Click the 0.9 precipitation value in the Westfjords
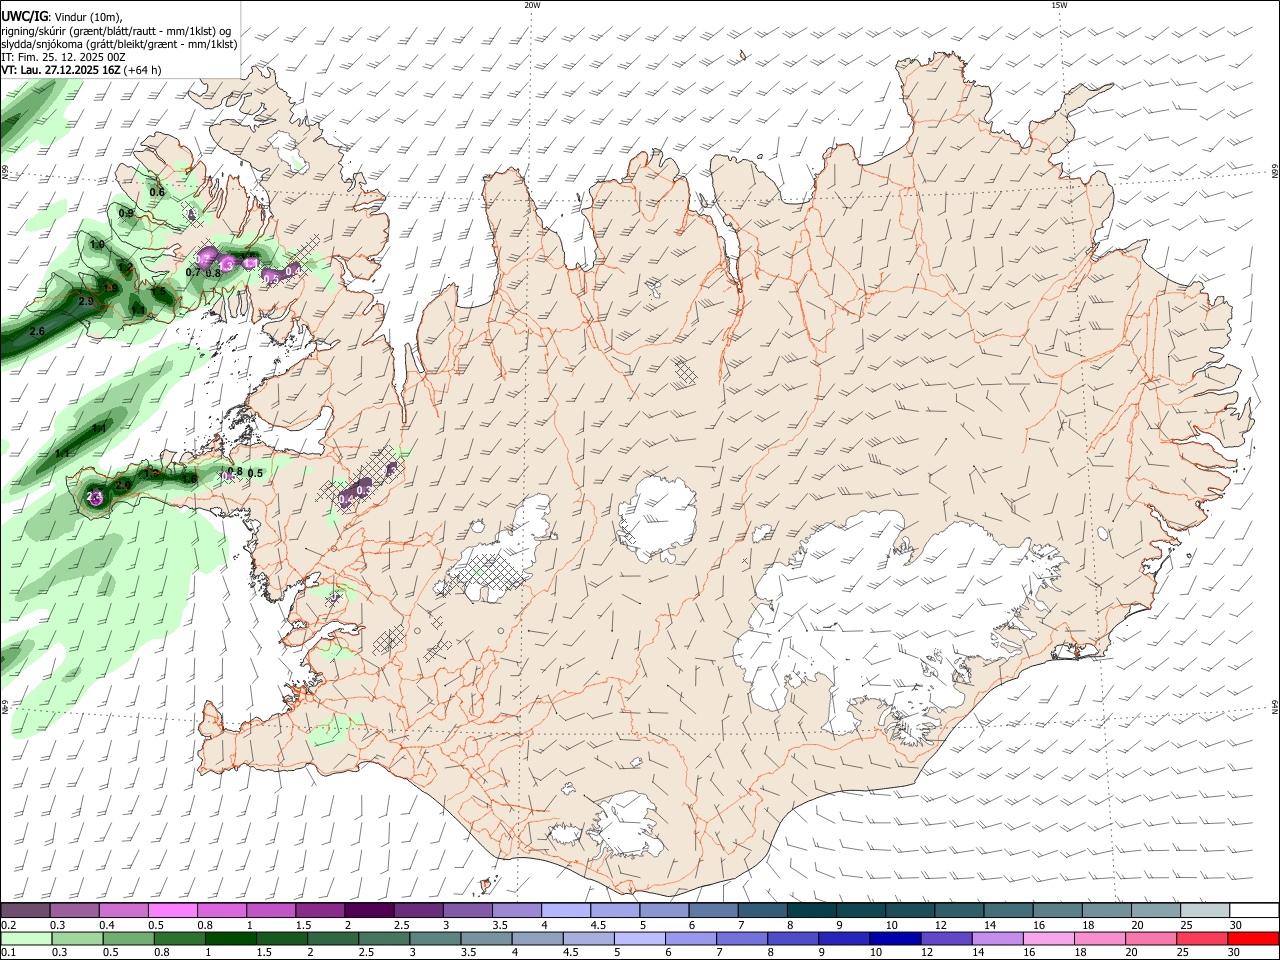The image size is (1280, 960). click(x=126, y=213)
